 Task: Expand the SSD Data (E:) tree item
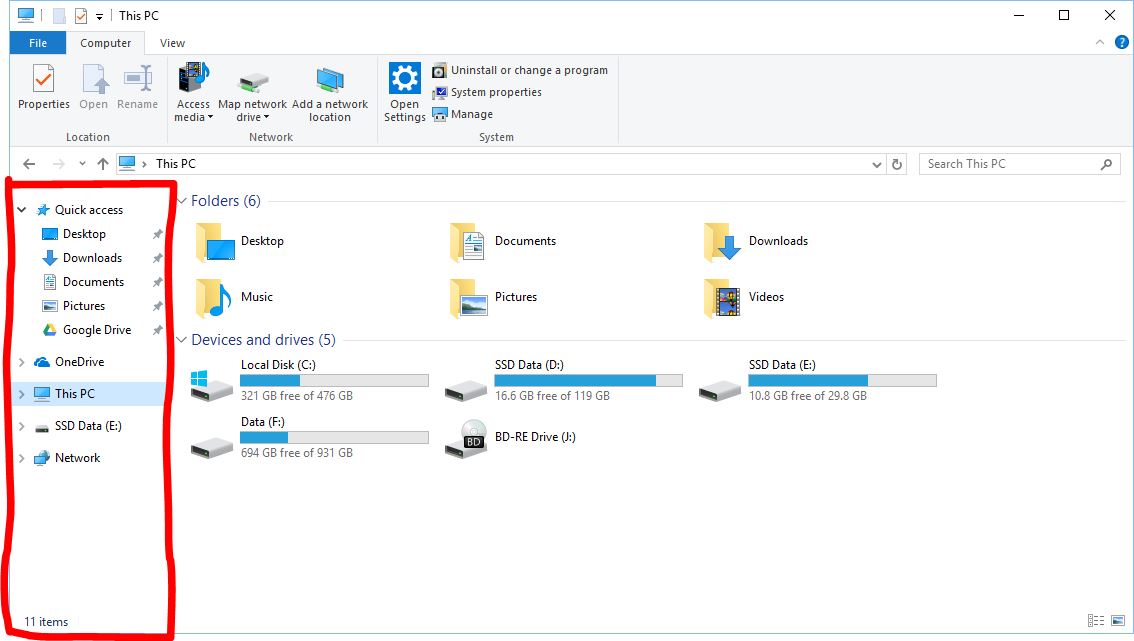point(20,425)
